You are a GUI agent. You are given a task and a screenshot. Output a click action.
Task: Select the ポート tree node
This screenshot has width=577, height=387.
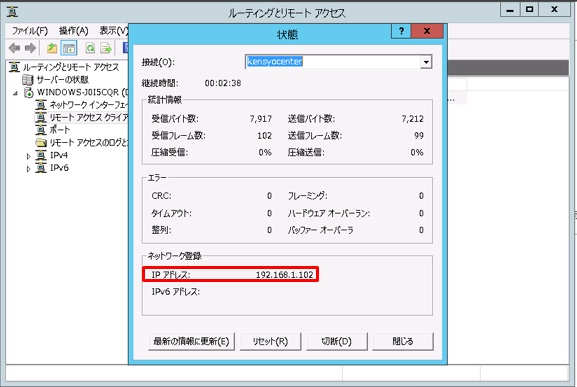pyautogui.click(x=53, y=130)
